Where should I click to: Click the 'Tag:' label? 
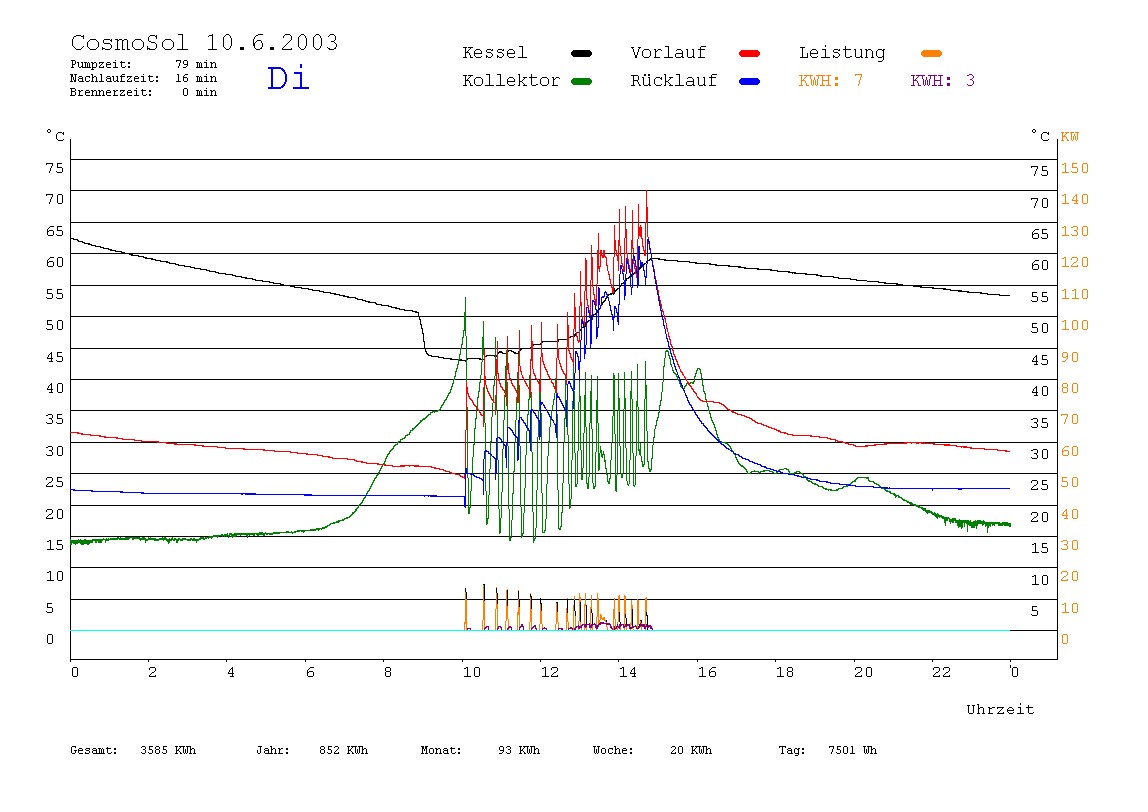(792, 750)
